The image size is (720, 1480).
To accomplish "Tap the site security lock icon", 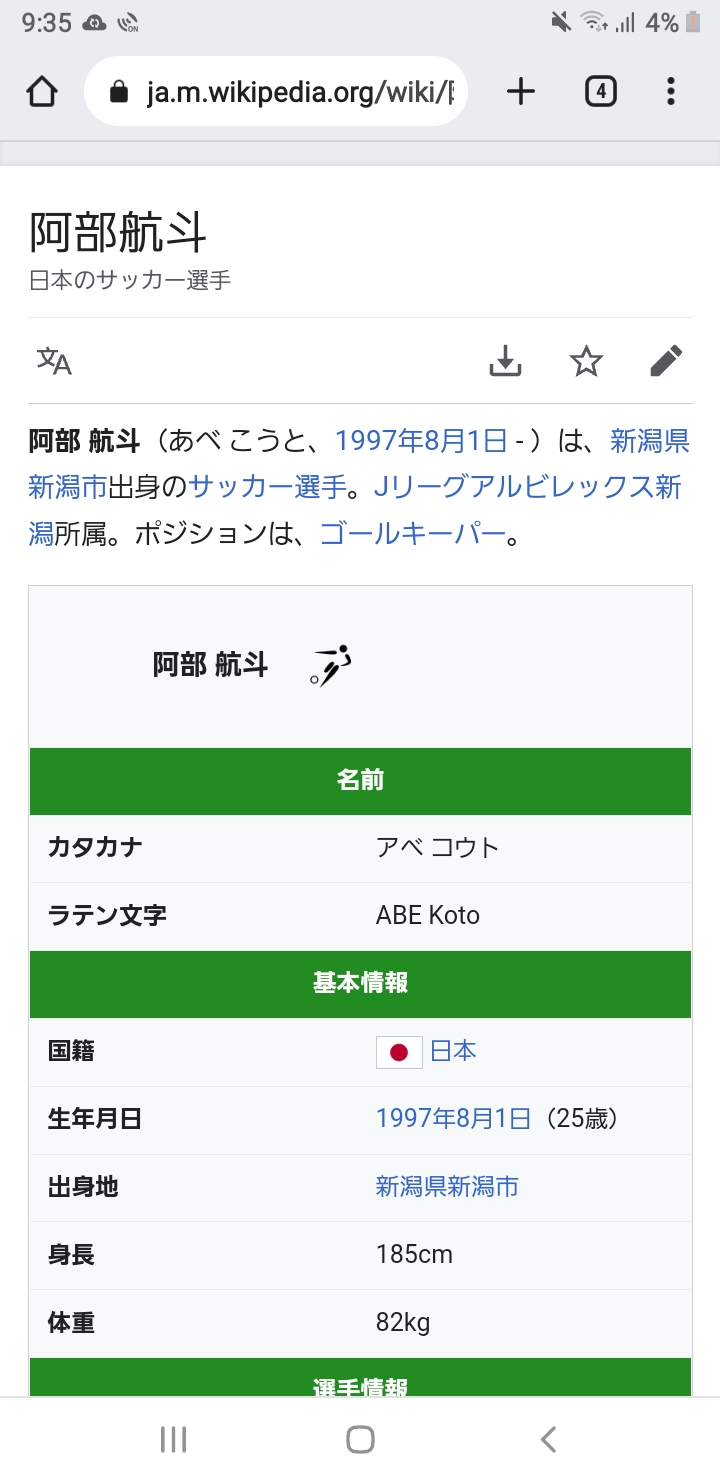I will 119,93.
